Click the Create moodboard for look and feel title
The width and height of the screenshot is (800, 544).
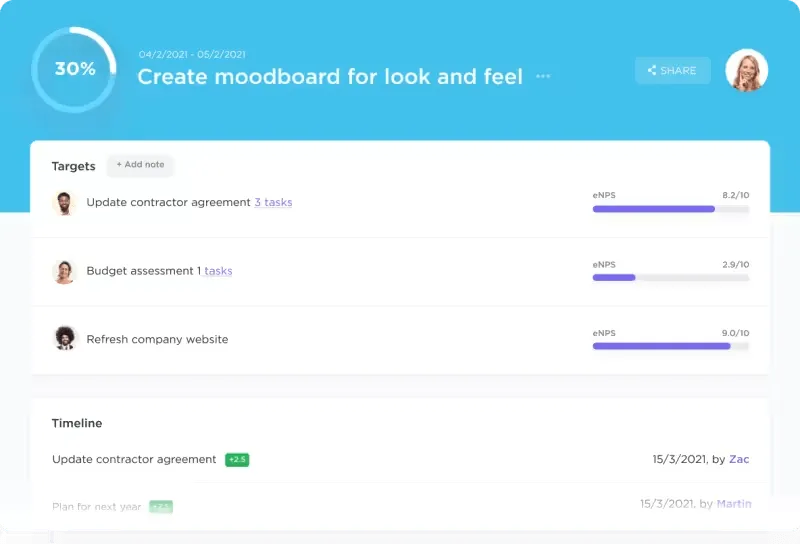(330, 77)
